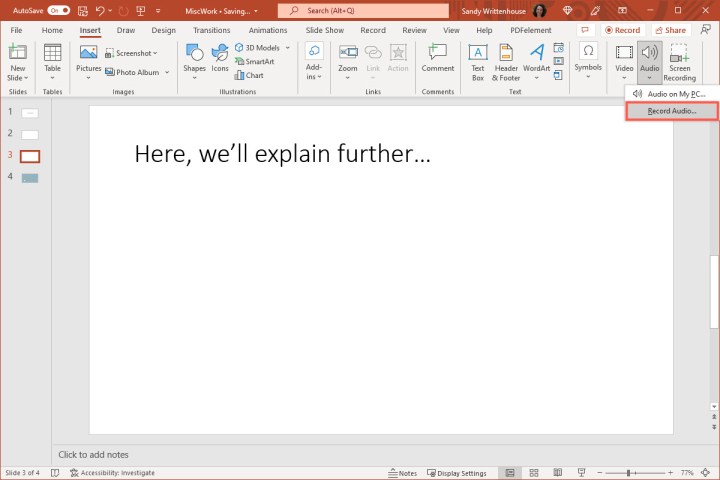Open the Add-ins menu

tap(314, 62)
